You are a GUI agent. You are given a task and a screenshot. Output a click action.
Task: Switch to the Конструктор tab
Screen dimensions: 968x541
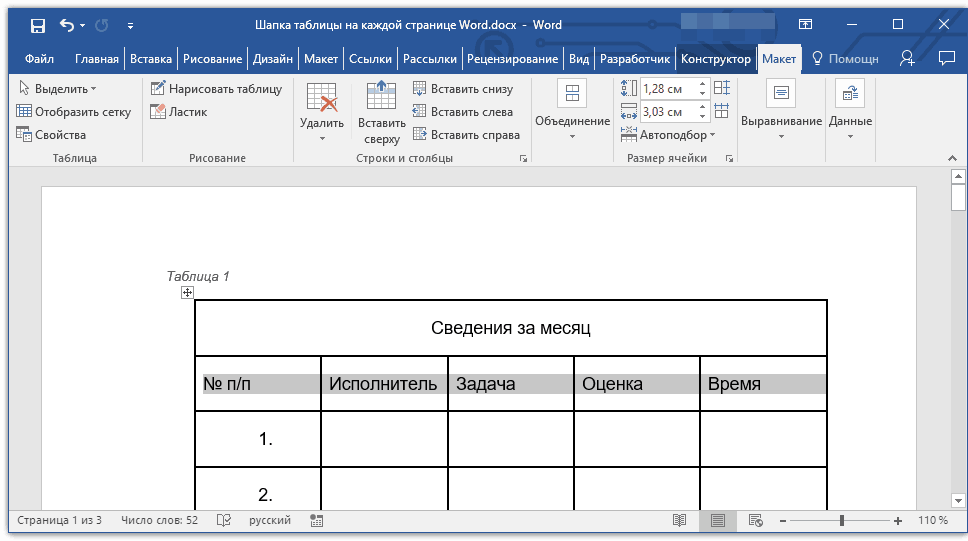715,59
